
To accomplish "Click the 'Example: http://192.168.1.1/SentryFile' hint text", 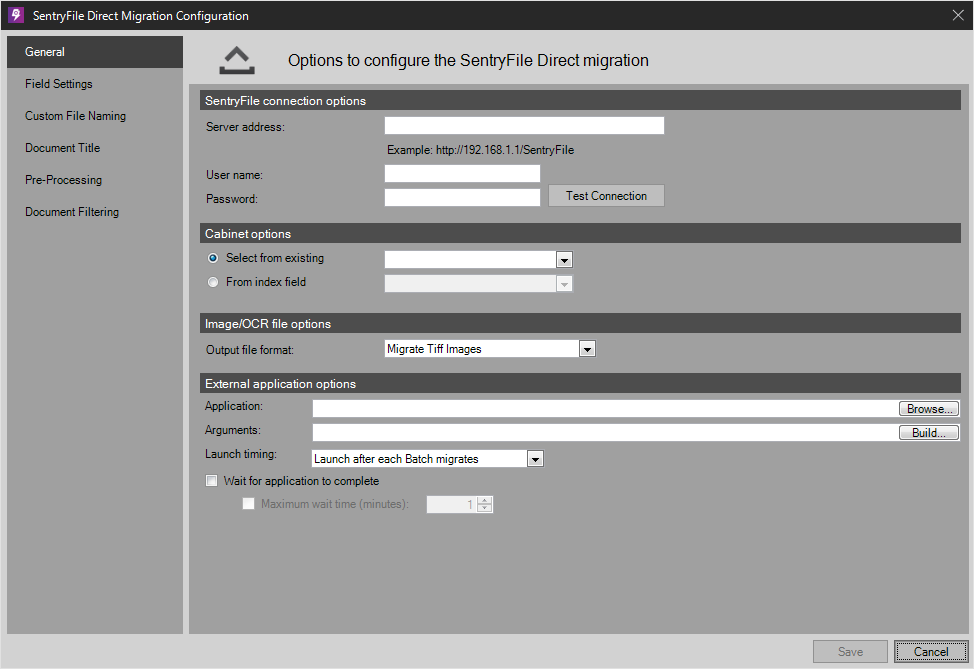I will [480, 150].
